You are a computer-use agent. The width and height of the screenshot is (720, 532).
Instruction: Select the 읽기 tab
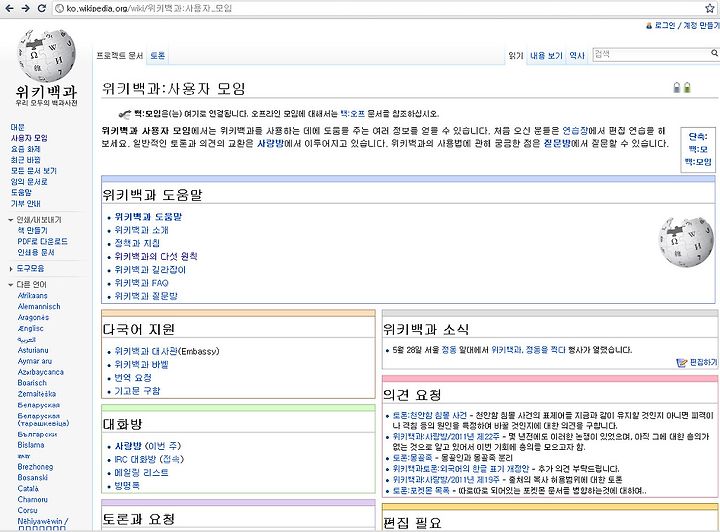tap(516, 56)
